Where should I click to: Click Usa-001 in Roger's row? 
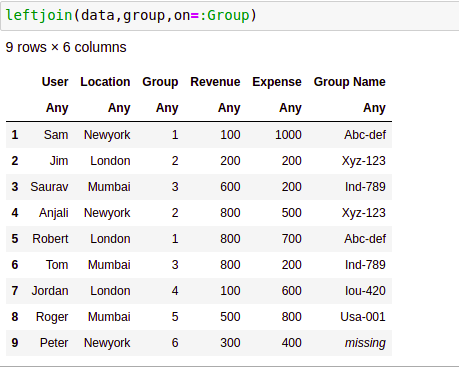363,317
